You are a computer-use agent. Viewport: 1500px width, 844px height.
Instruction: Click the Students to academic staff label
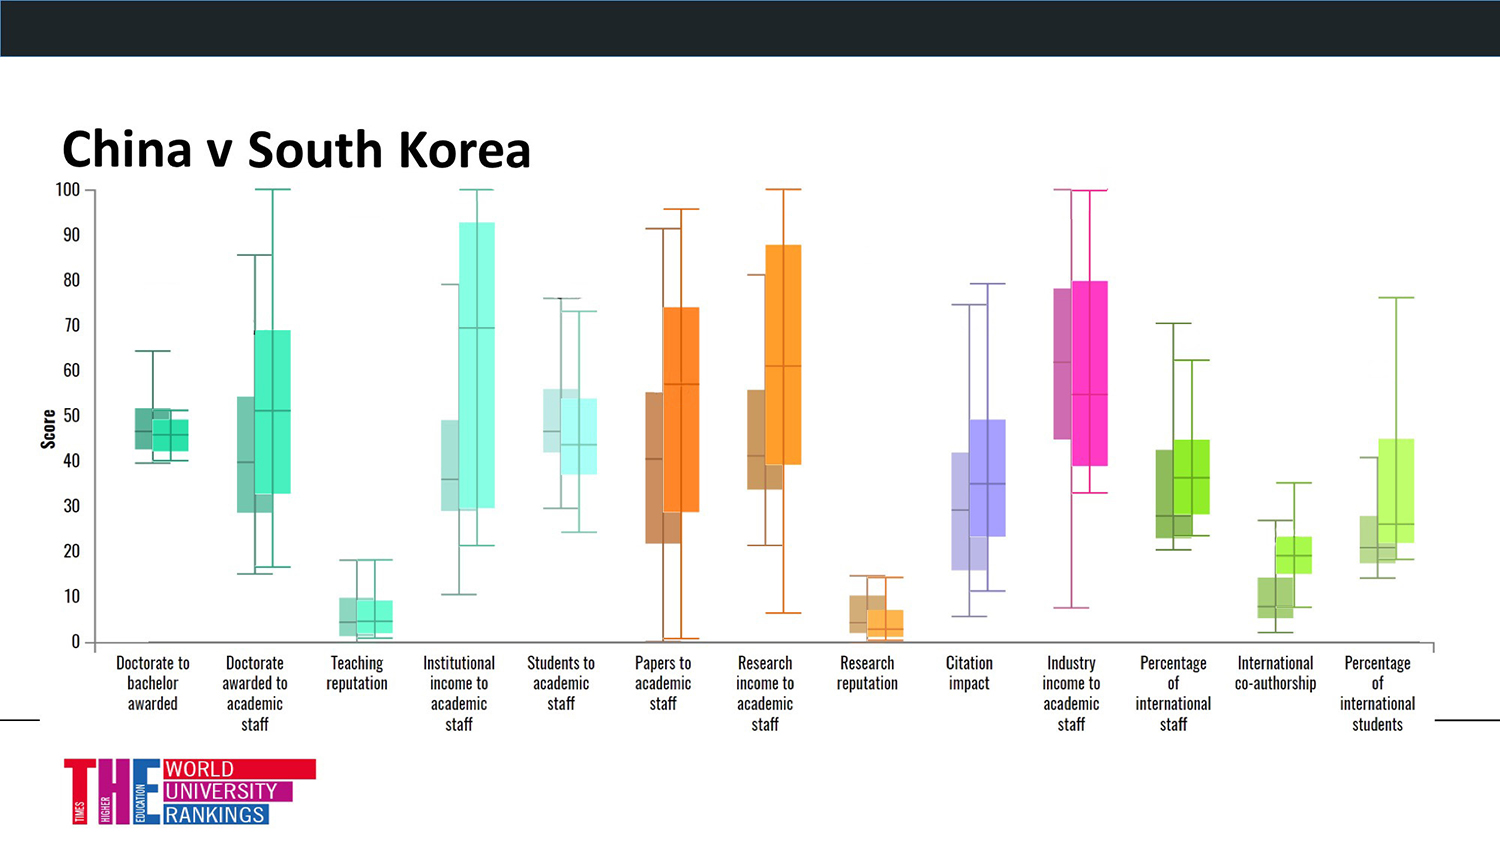click(561, 683)
